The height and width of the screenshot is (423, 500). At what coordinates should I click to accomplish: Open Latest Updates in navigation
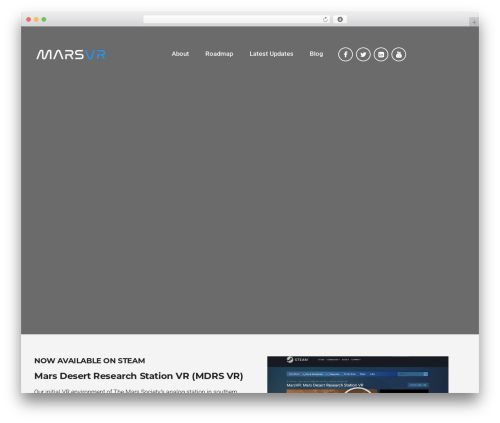[x=271, y=54]
